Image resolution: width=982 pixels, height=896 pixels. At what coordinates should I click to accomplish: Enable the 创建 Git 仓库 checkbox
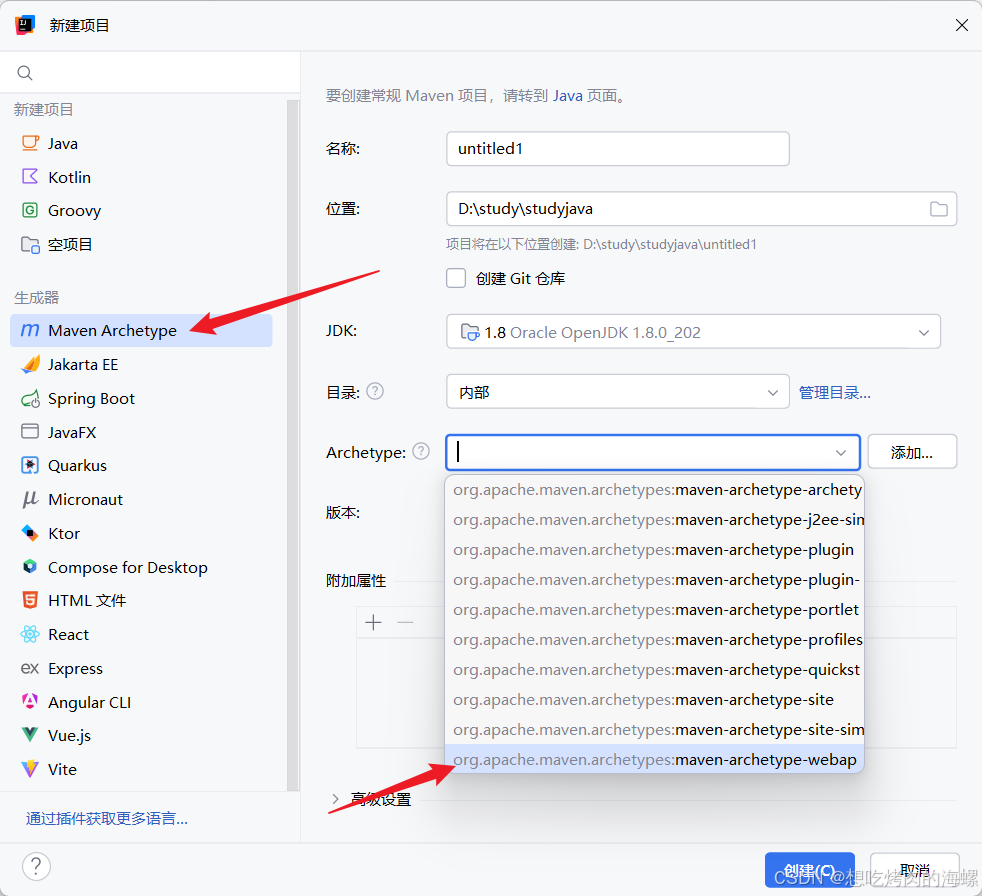pyautogui.click(x=456, y=278)
